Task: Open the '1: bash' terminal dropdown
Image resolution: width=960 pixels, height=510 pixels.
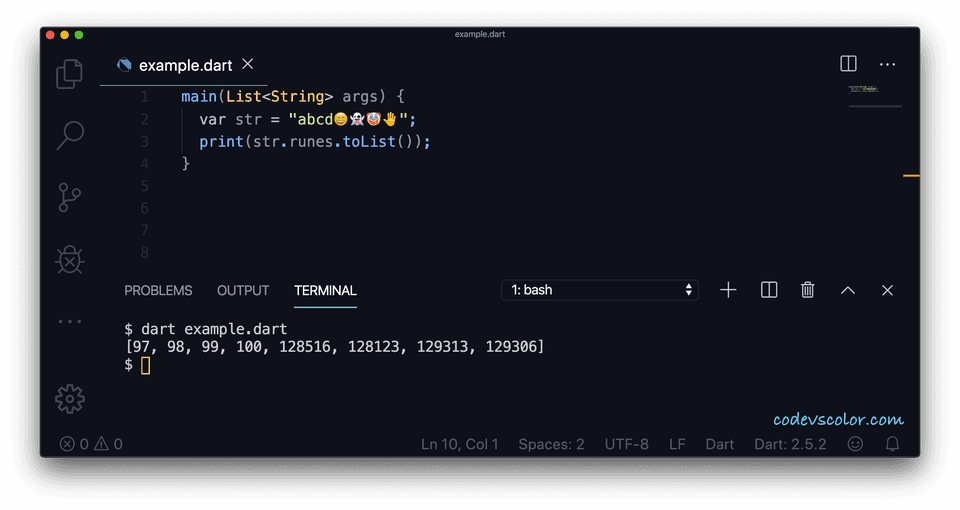Action: [600, 290]
